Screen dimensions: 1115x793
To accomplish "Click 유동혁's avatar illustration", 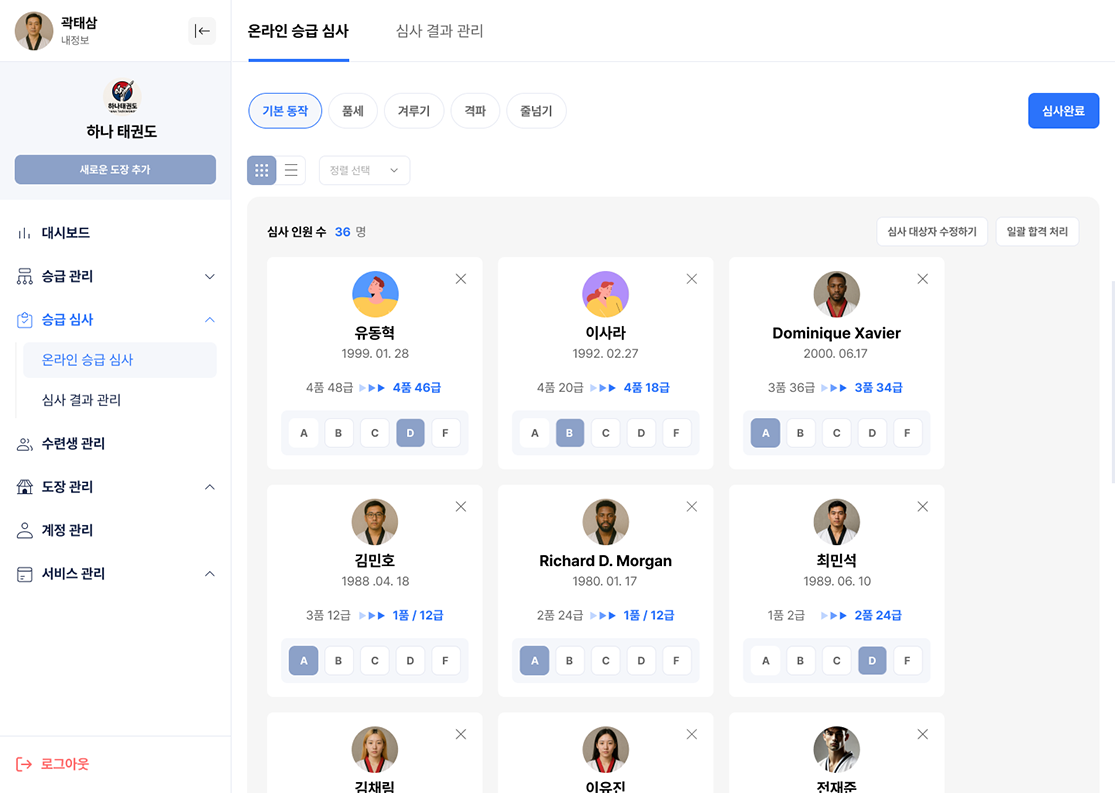I will [375, 294].
